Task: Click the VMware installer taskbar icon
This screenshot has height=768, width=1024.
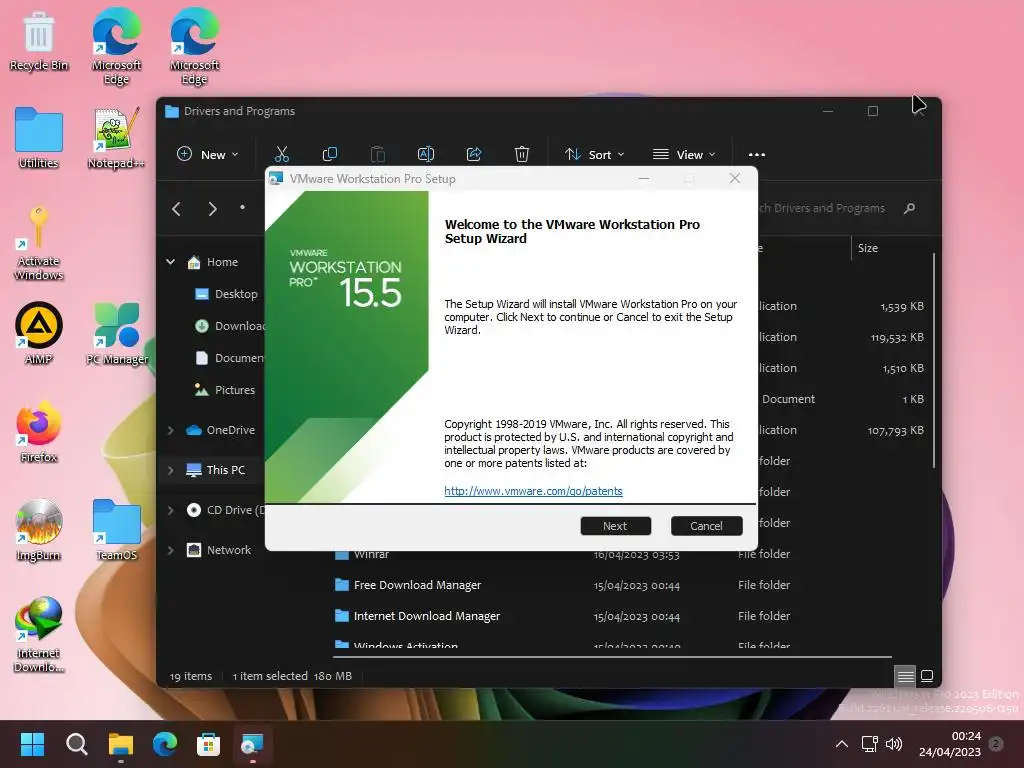Action: (252, 744)
